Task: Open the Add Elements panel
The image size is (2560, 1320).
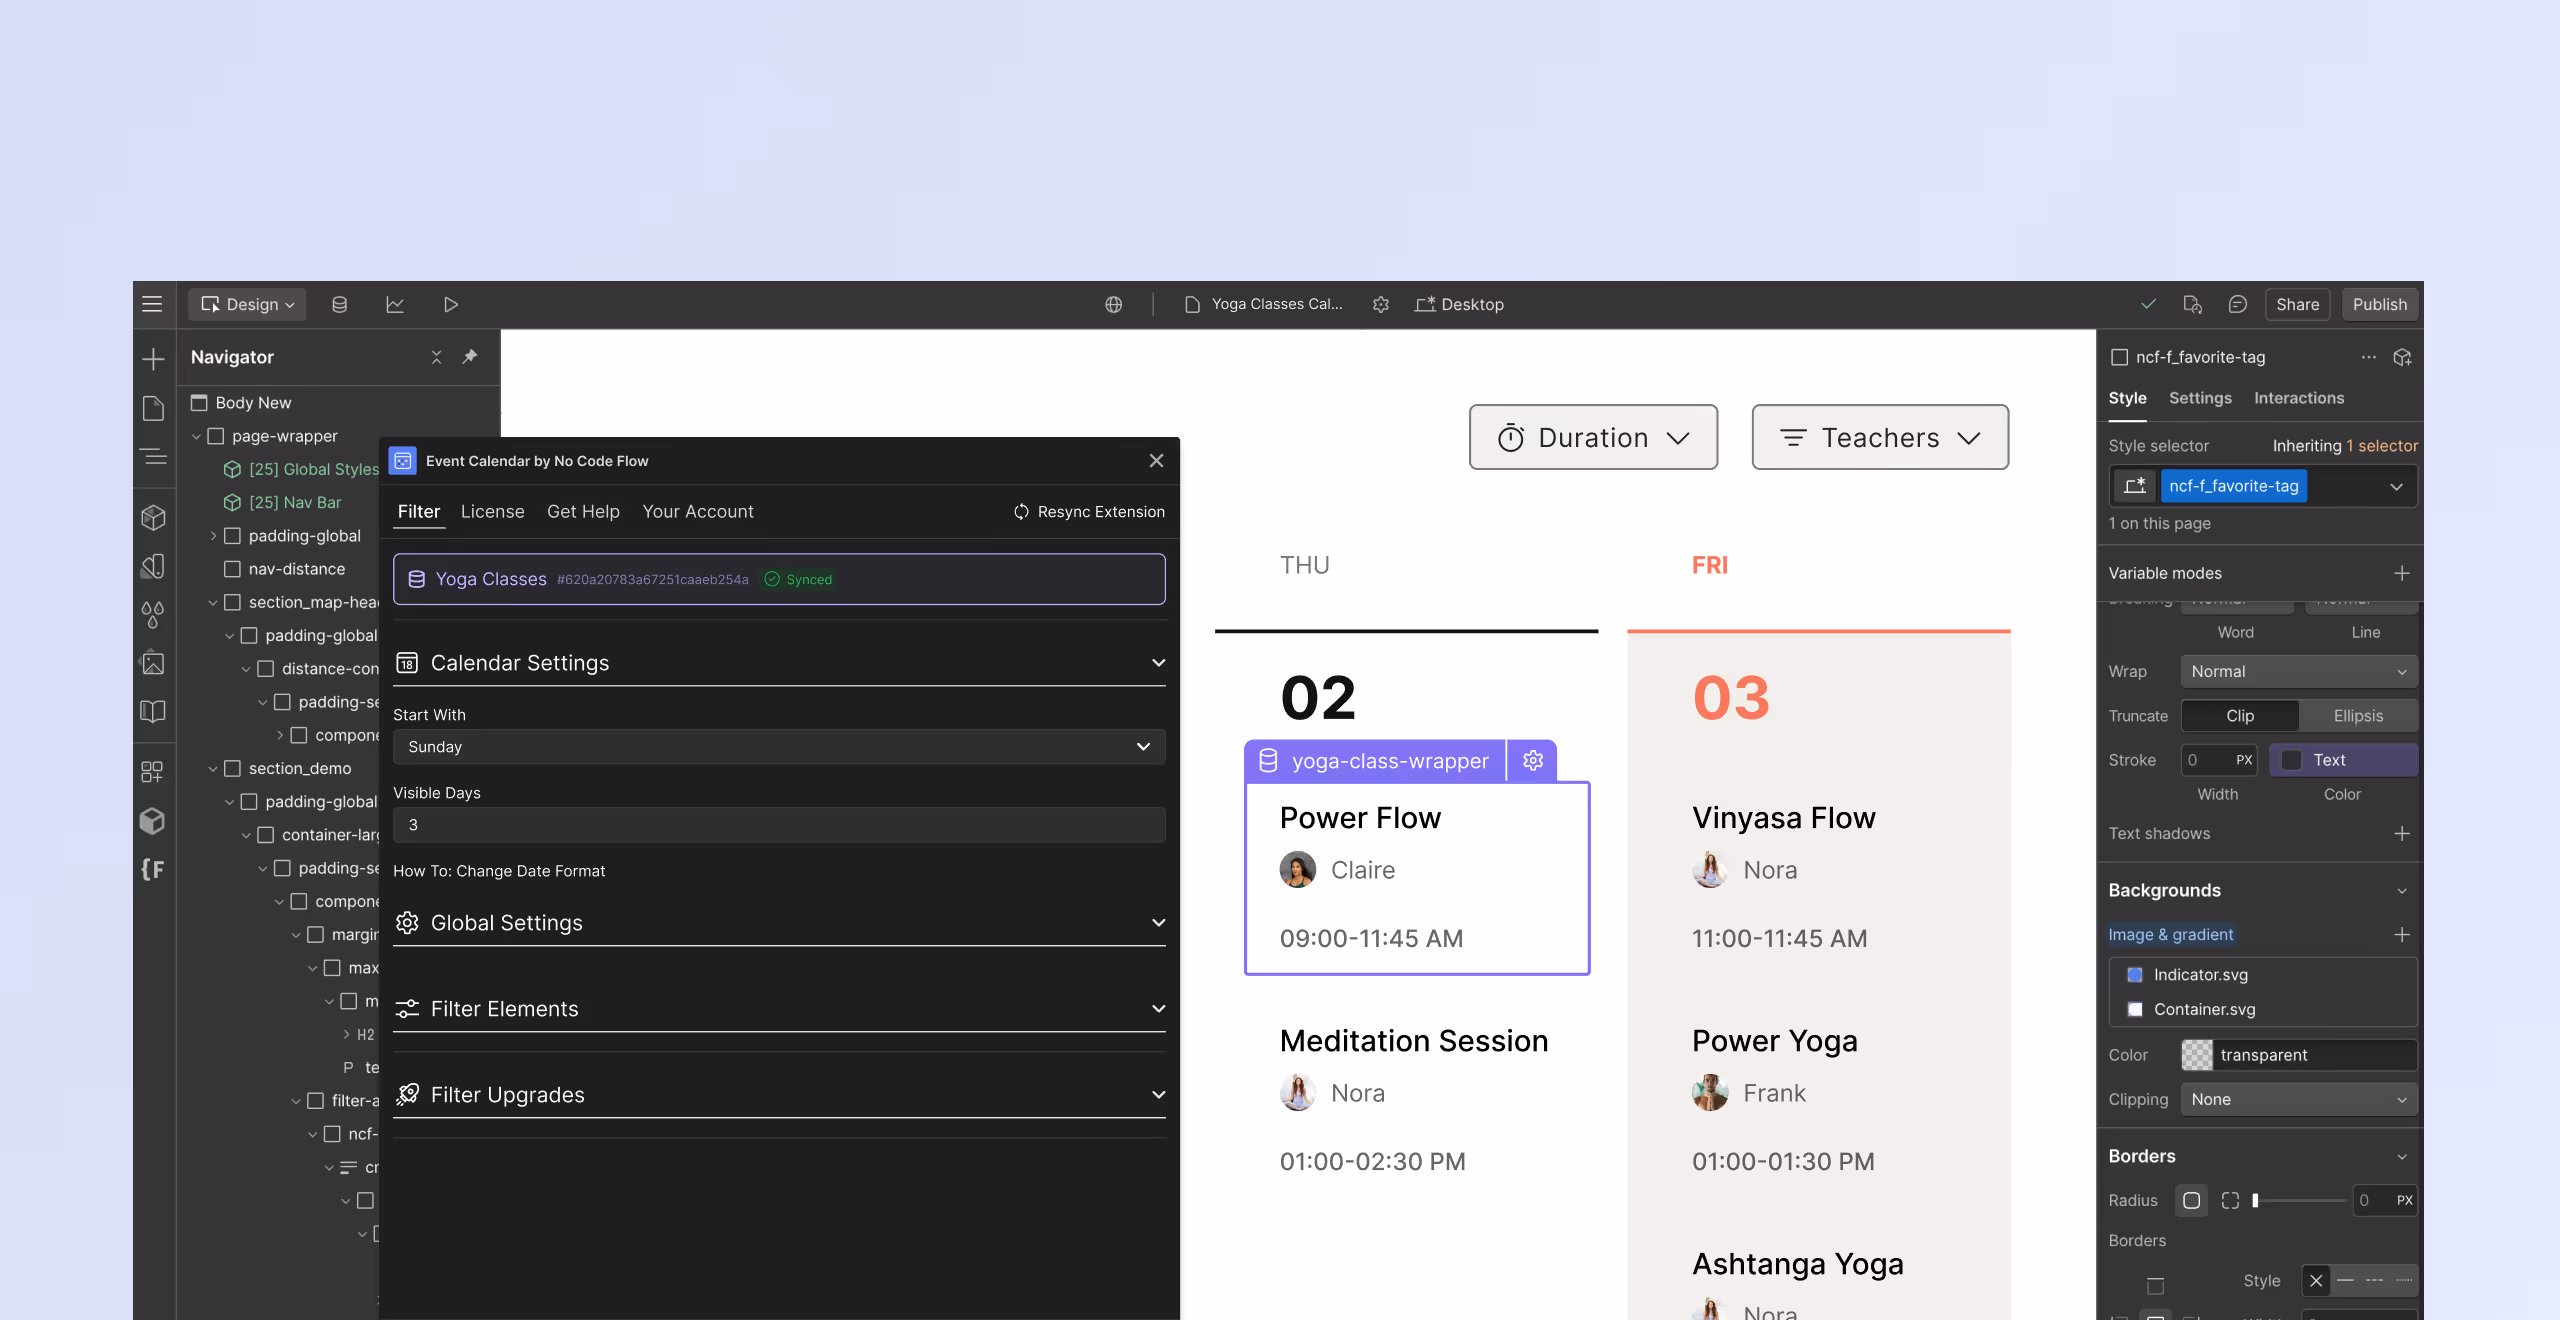Action: click(x=154, y=359)
